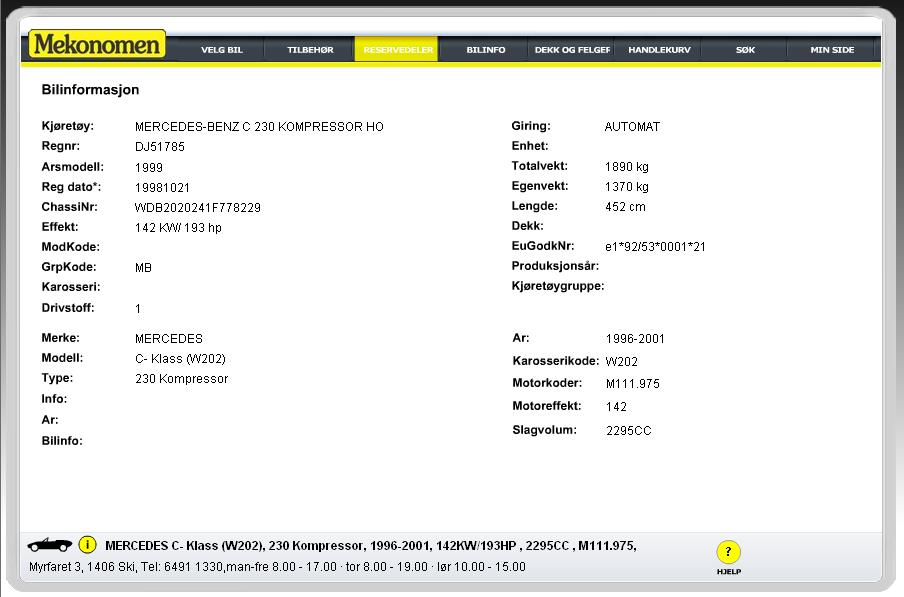Click the Mekonomen logo
This screenshot has width=904, height=597.
pyautogui.click(x=97, y=45)
